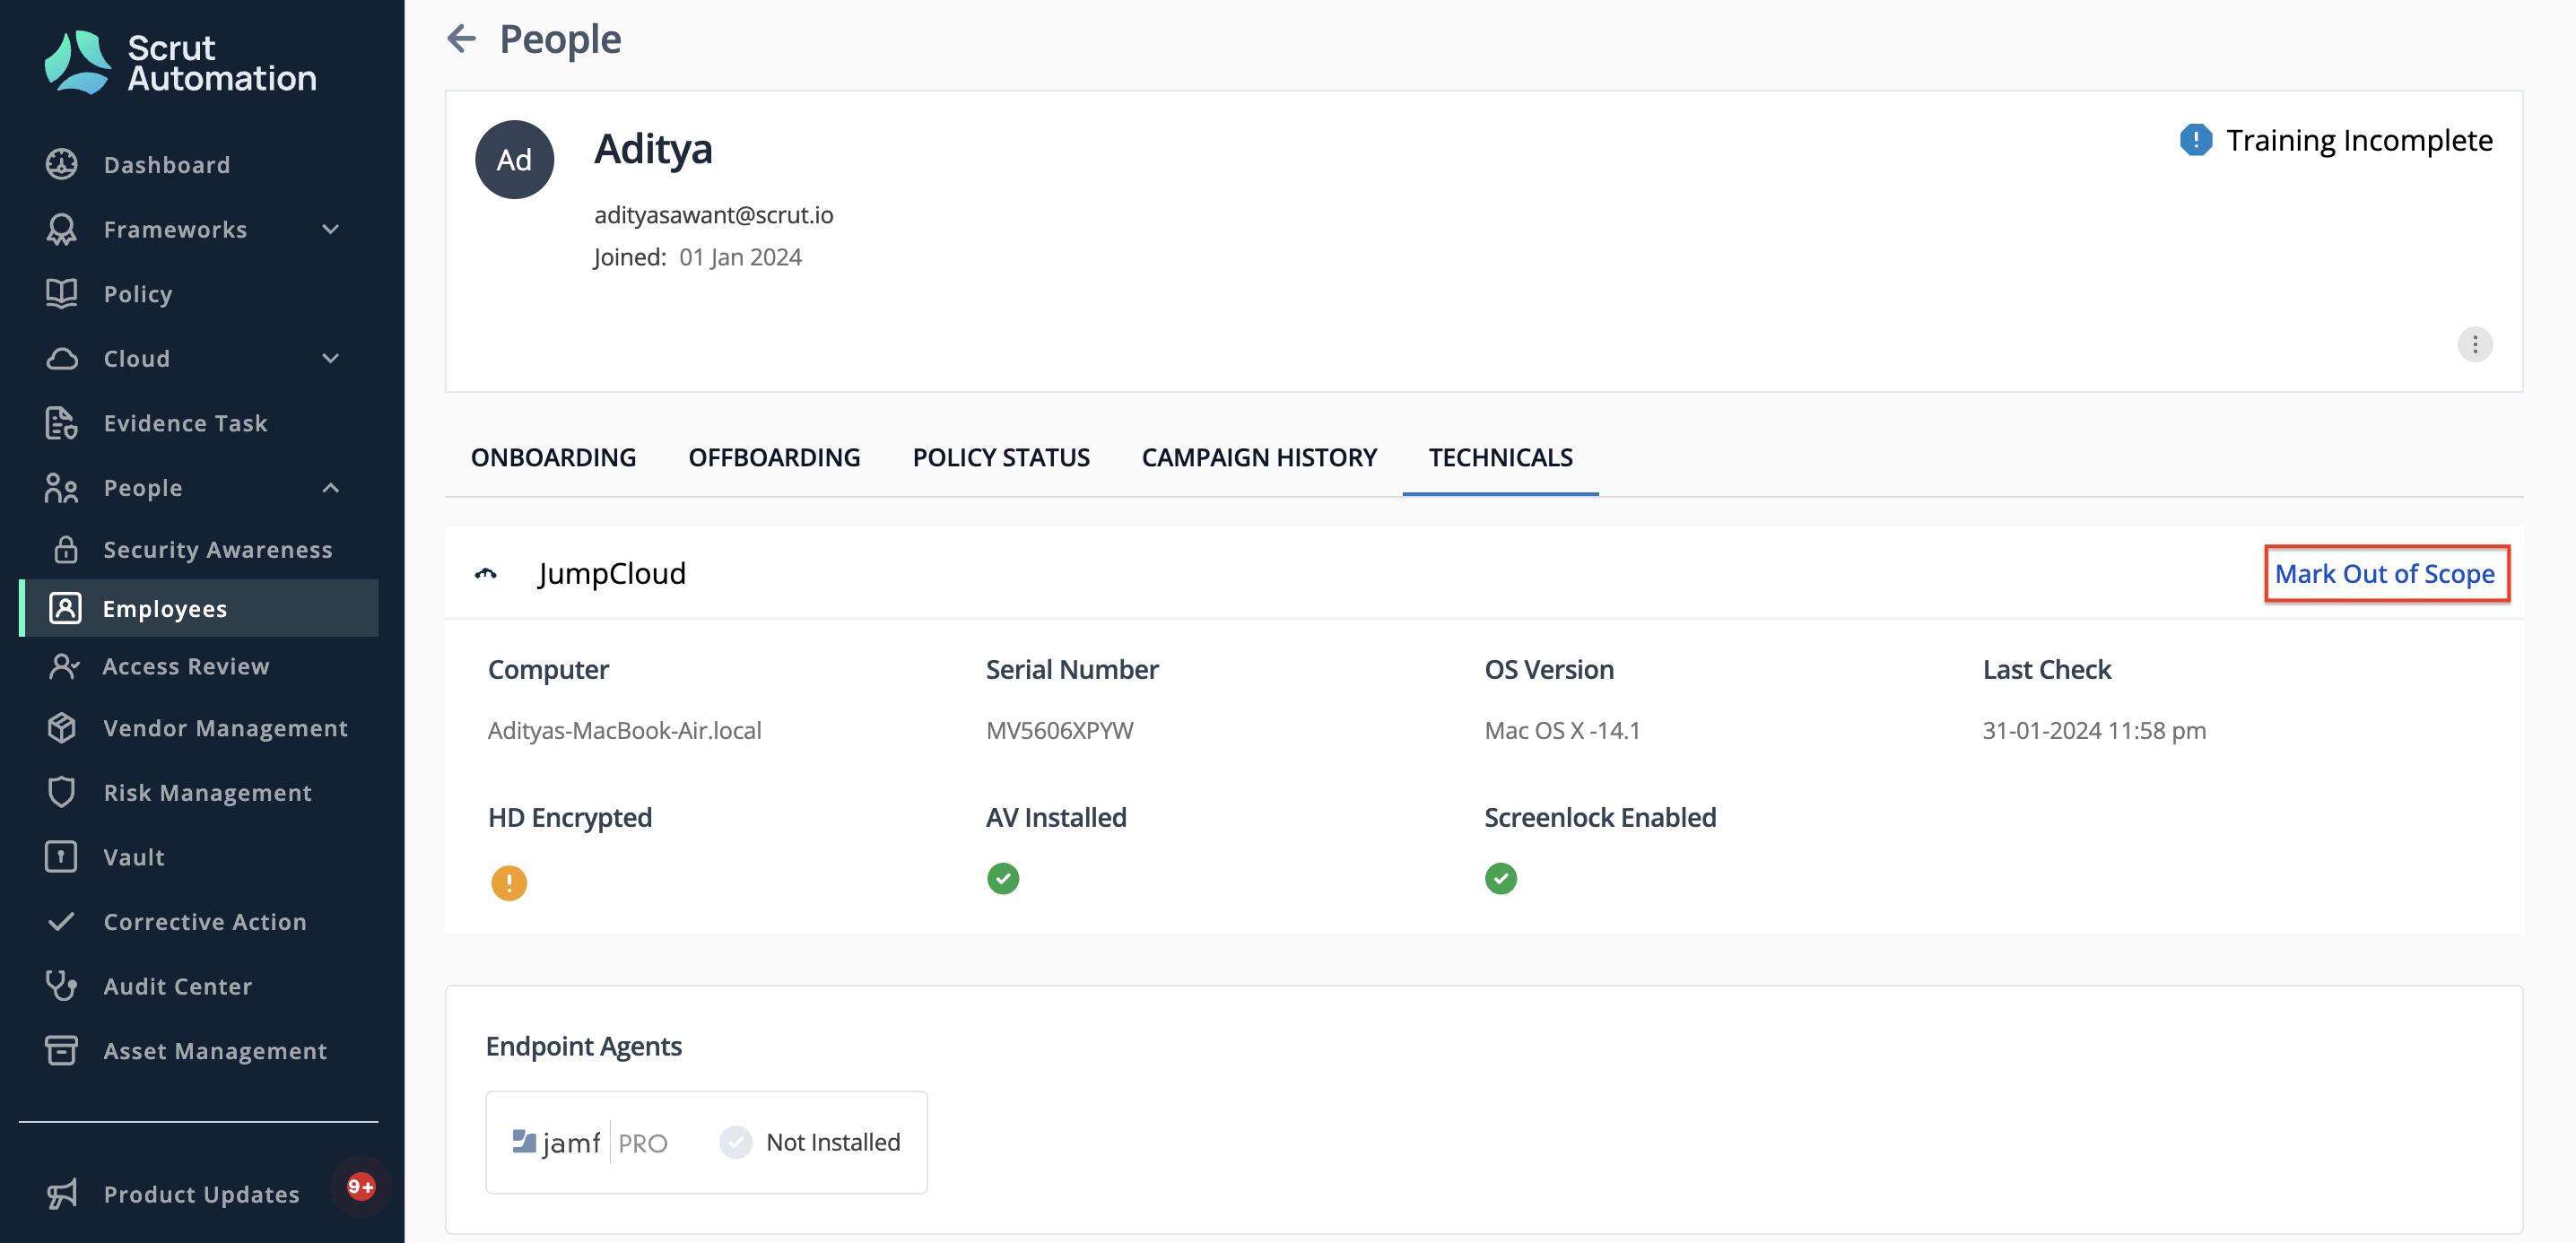2576x1243 pixels.
Task: Open Product Updates
Action: (x=201, y=1193)
